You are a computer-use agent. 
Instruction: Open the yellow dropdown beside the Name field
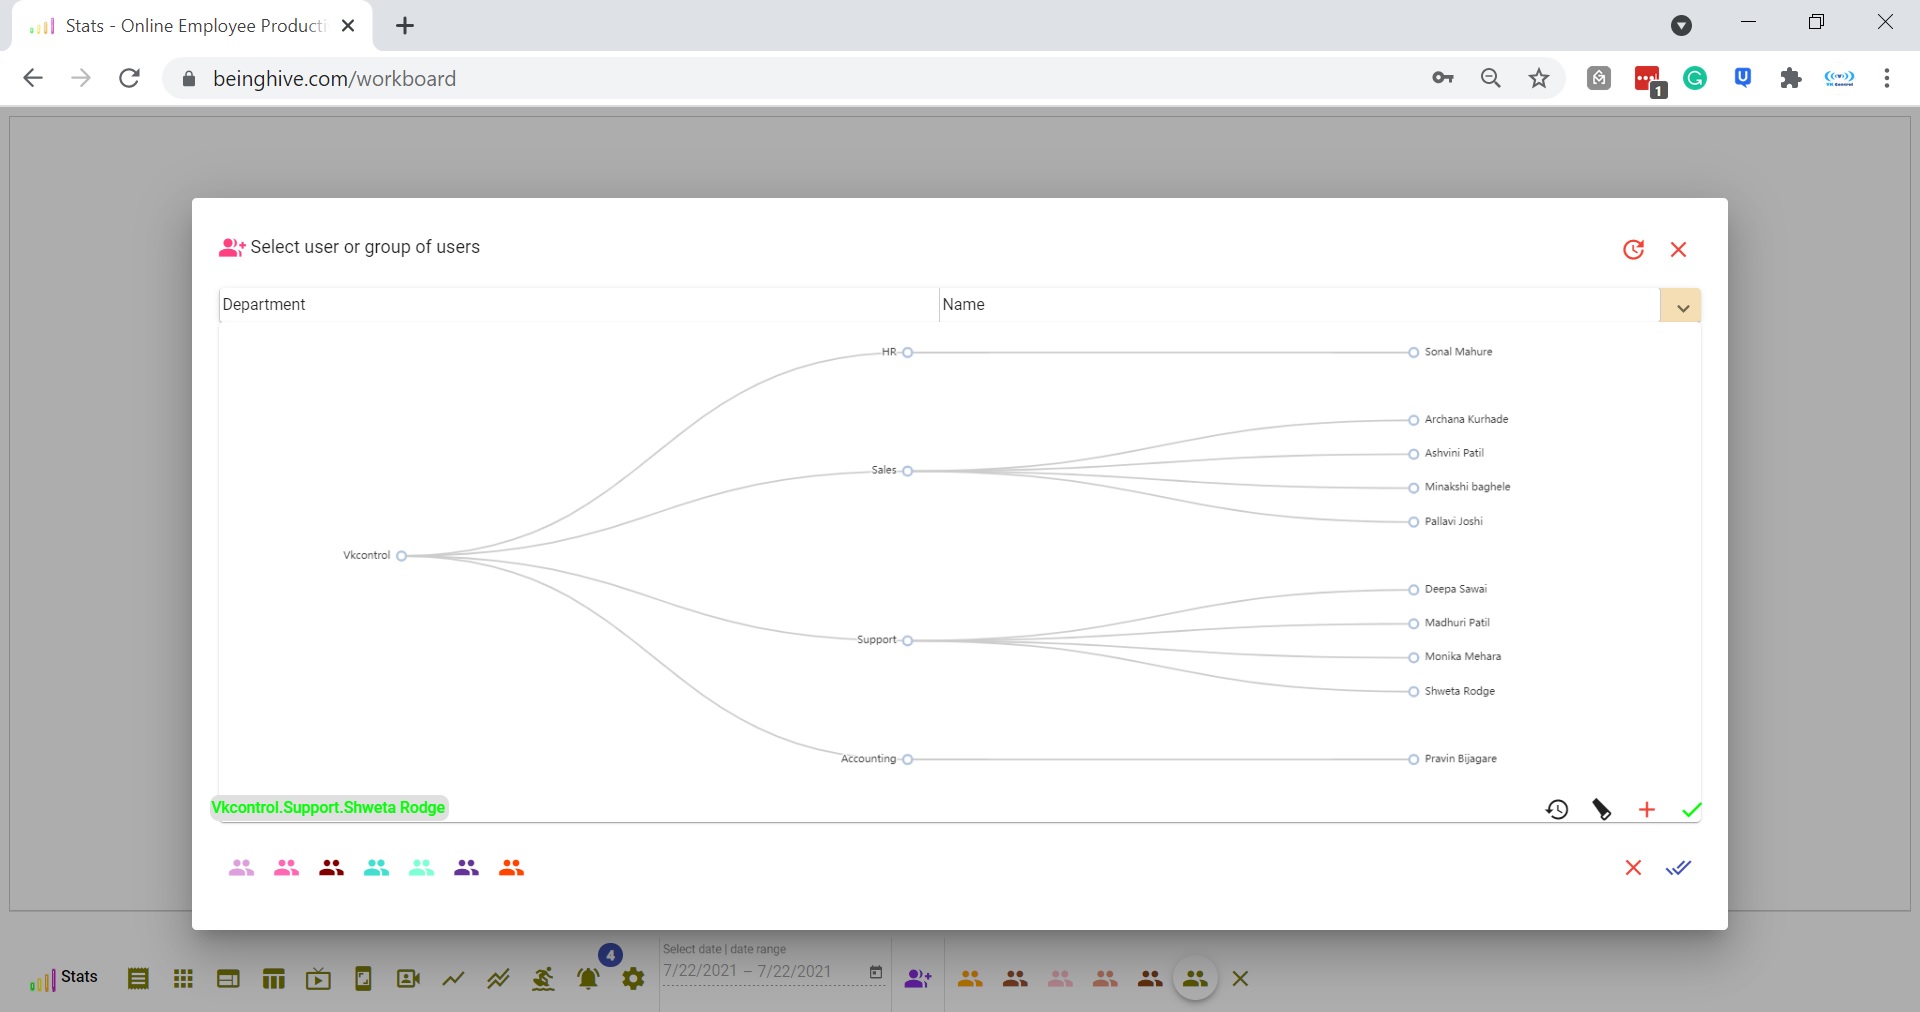point(1681,305)
